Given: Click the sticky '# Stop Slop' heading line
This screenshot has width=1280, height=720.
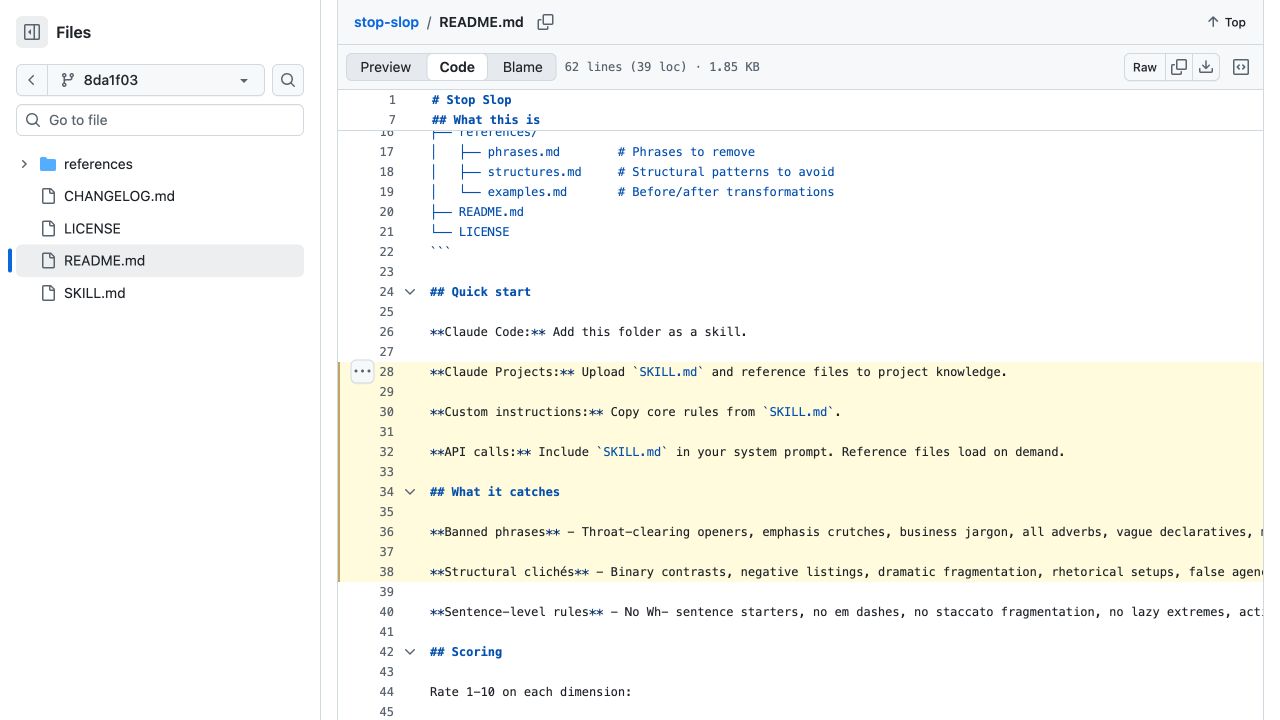Looking at the screenshot, I should 471,100.
